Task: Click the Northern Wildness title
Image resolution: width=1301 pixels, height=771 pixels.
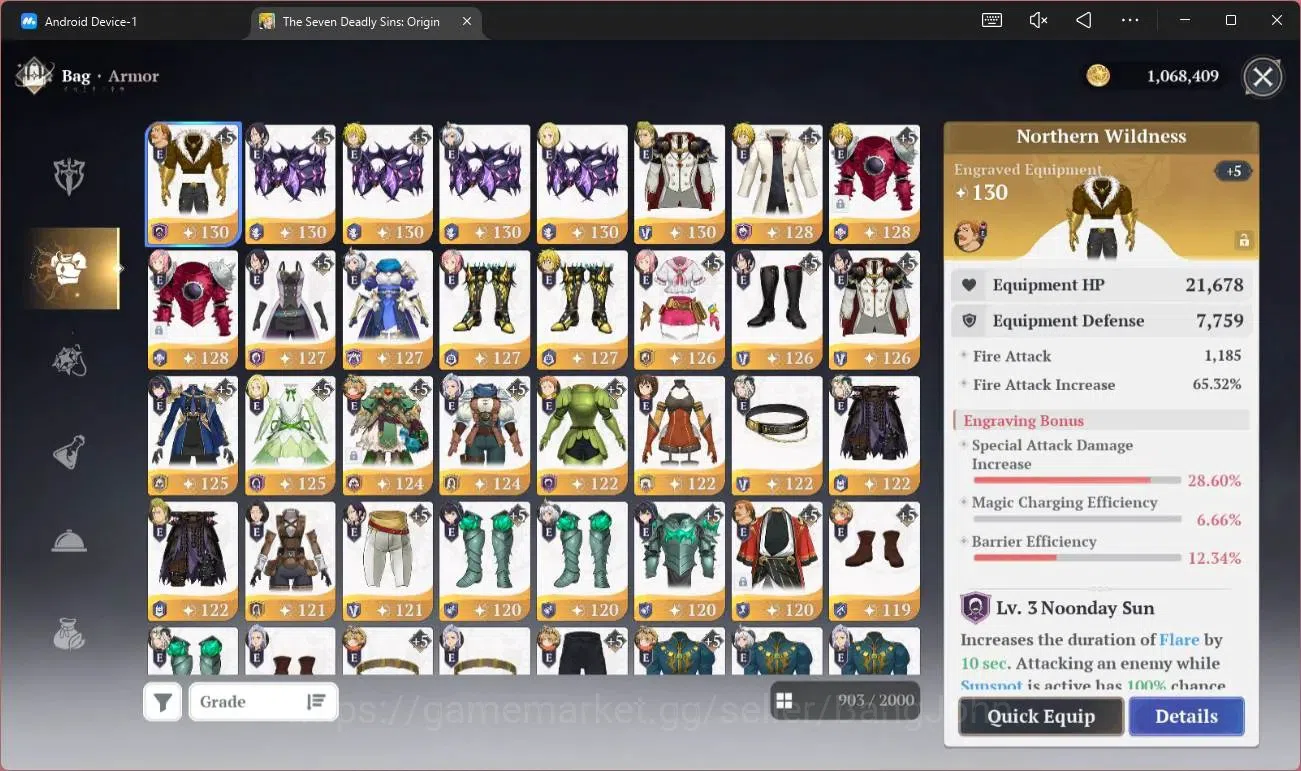Action: pyautogui.click(x=1101, y=137)
